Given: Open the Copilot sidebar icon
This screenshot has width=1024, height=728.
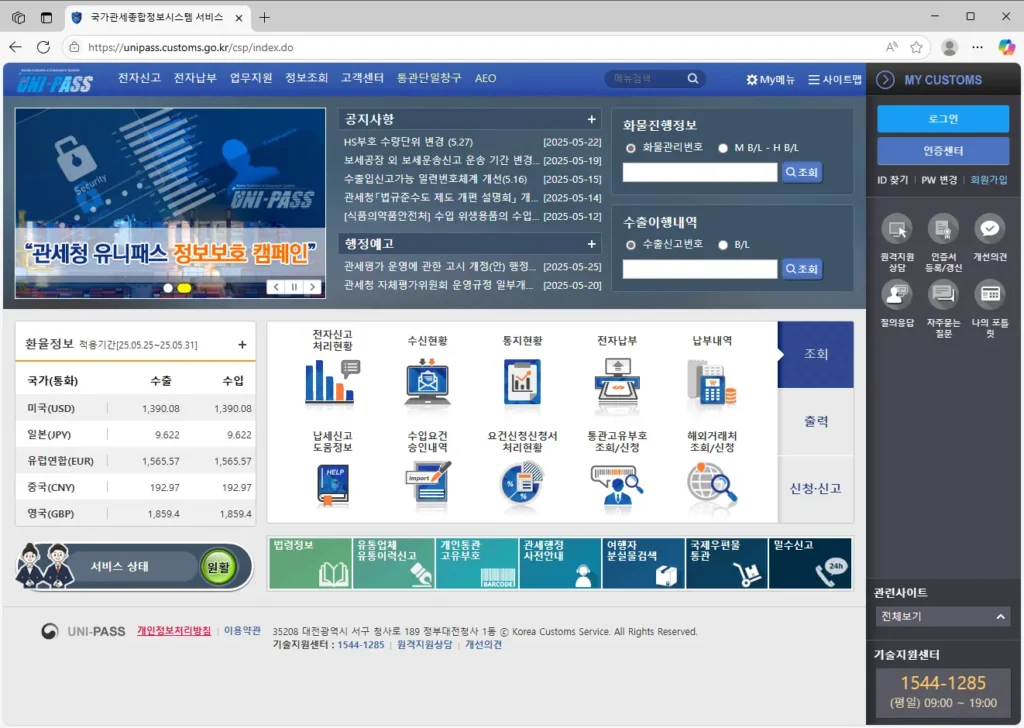Looking at the screenshot, I should (x=1006, y=47).
